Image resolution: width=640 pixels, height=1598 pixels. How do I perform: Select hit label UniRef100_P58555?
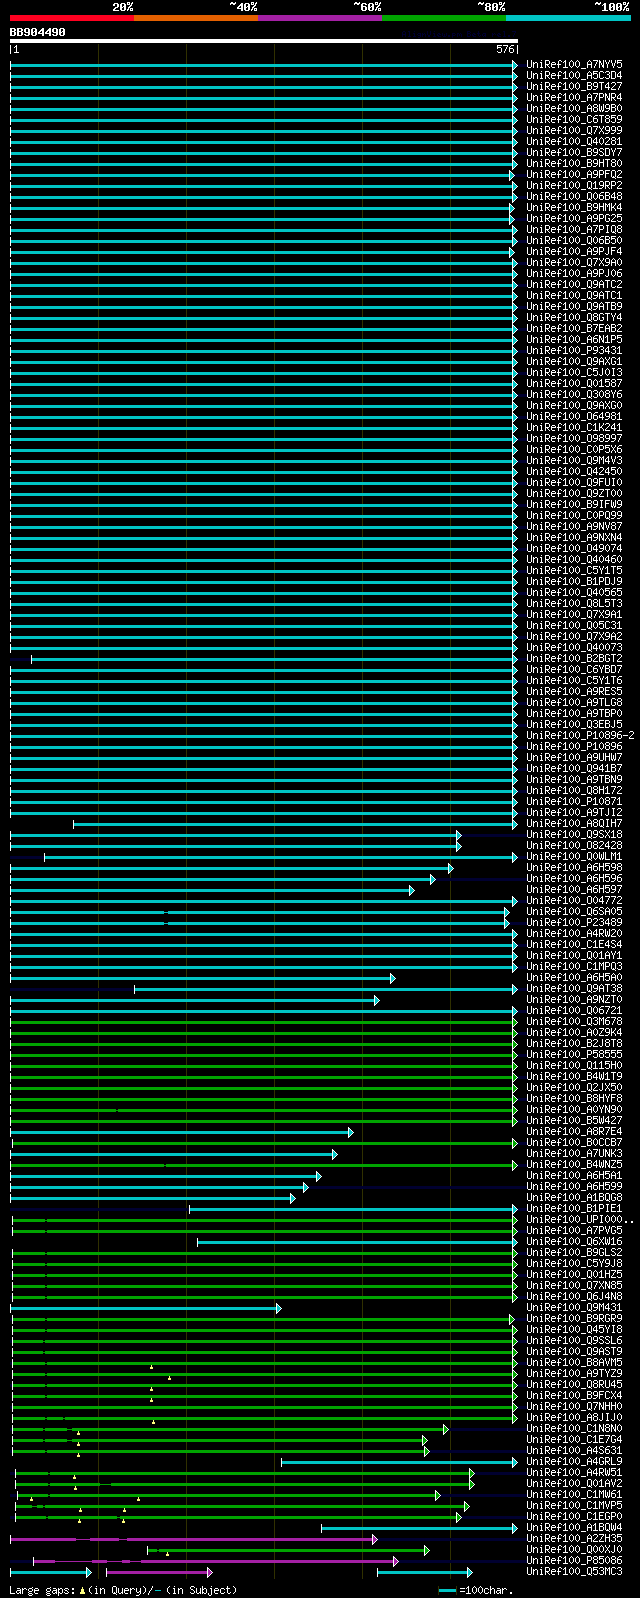574,1054
